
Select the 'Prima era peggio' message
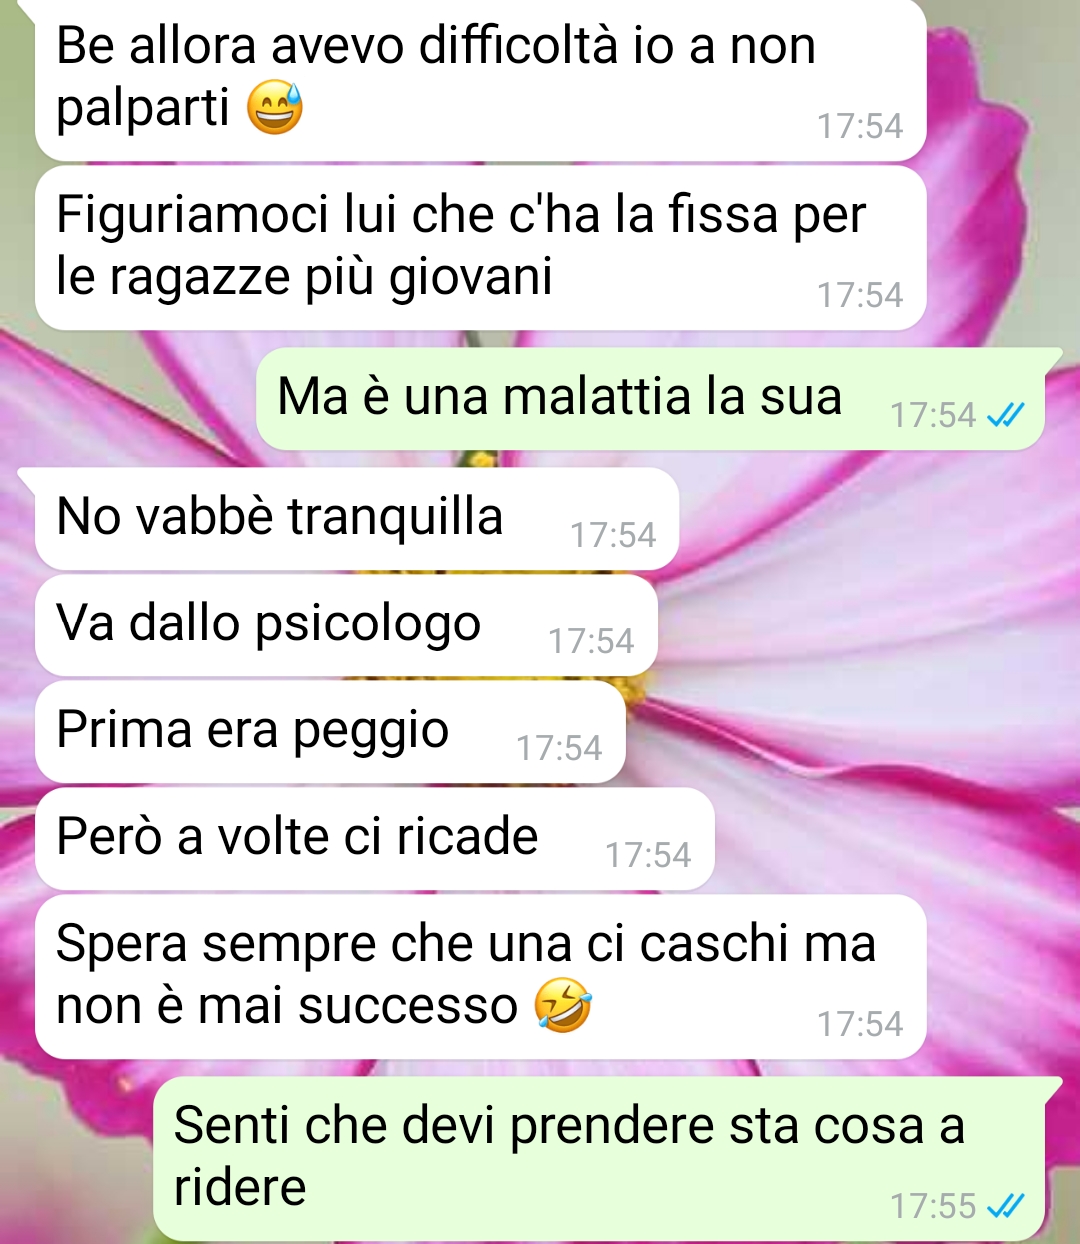coord(330,732)
